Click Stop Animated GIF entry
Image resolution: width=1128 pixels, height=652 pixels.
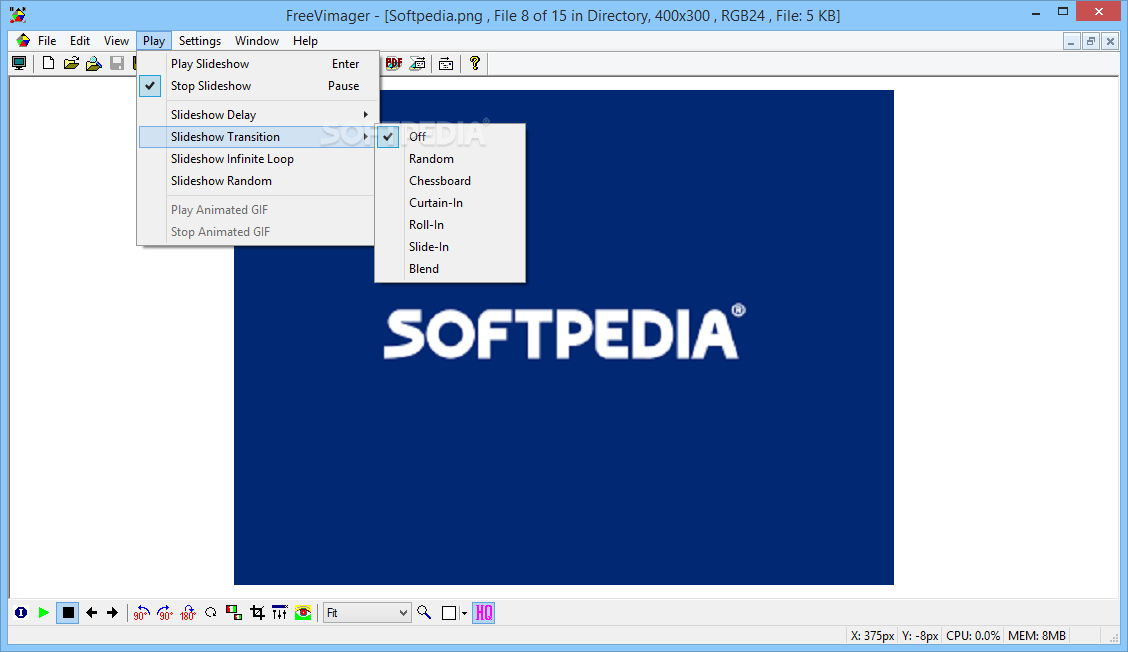coord(258,232)
